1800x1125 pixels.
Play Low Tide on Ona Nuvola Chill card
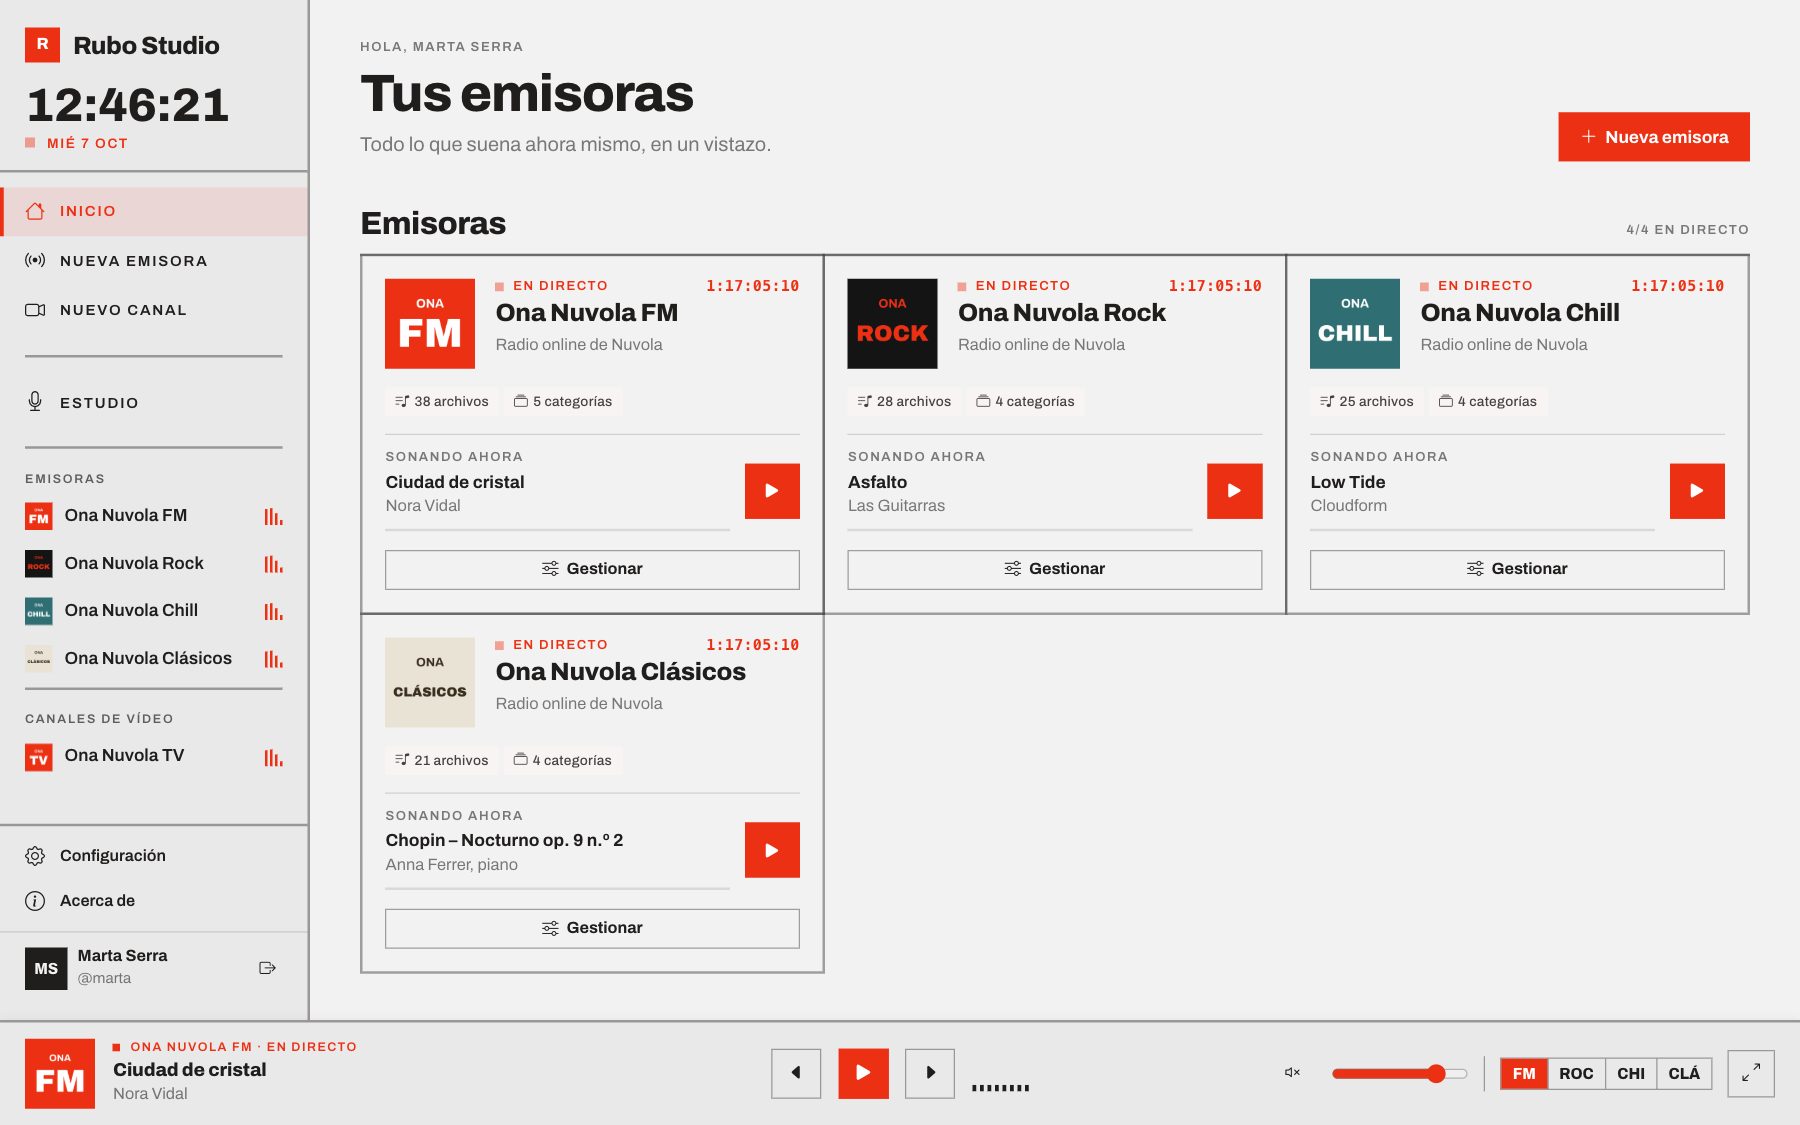coord(1697,491)
